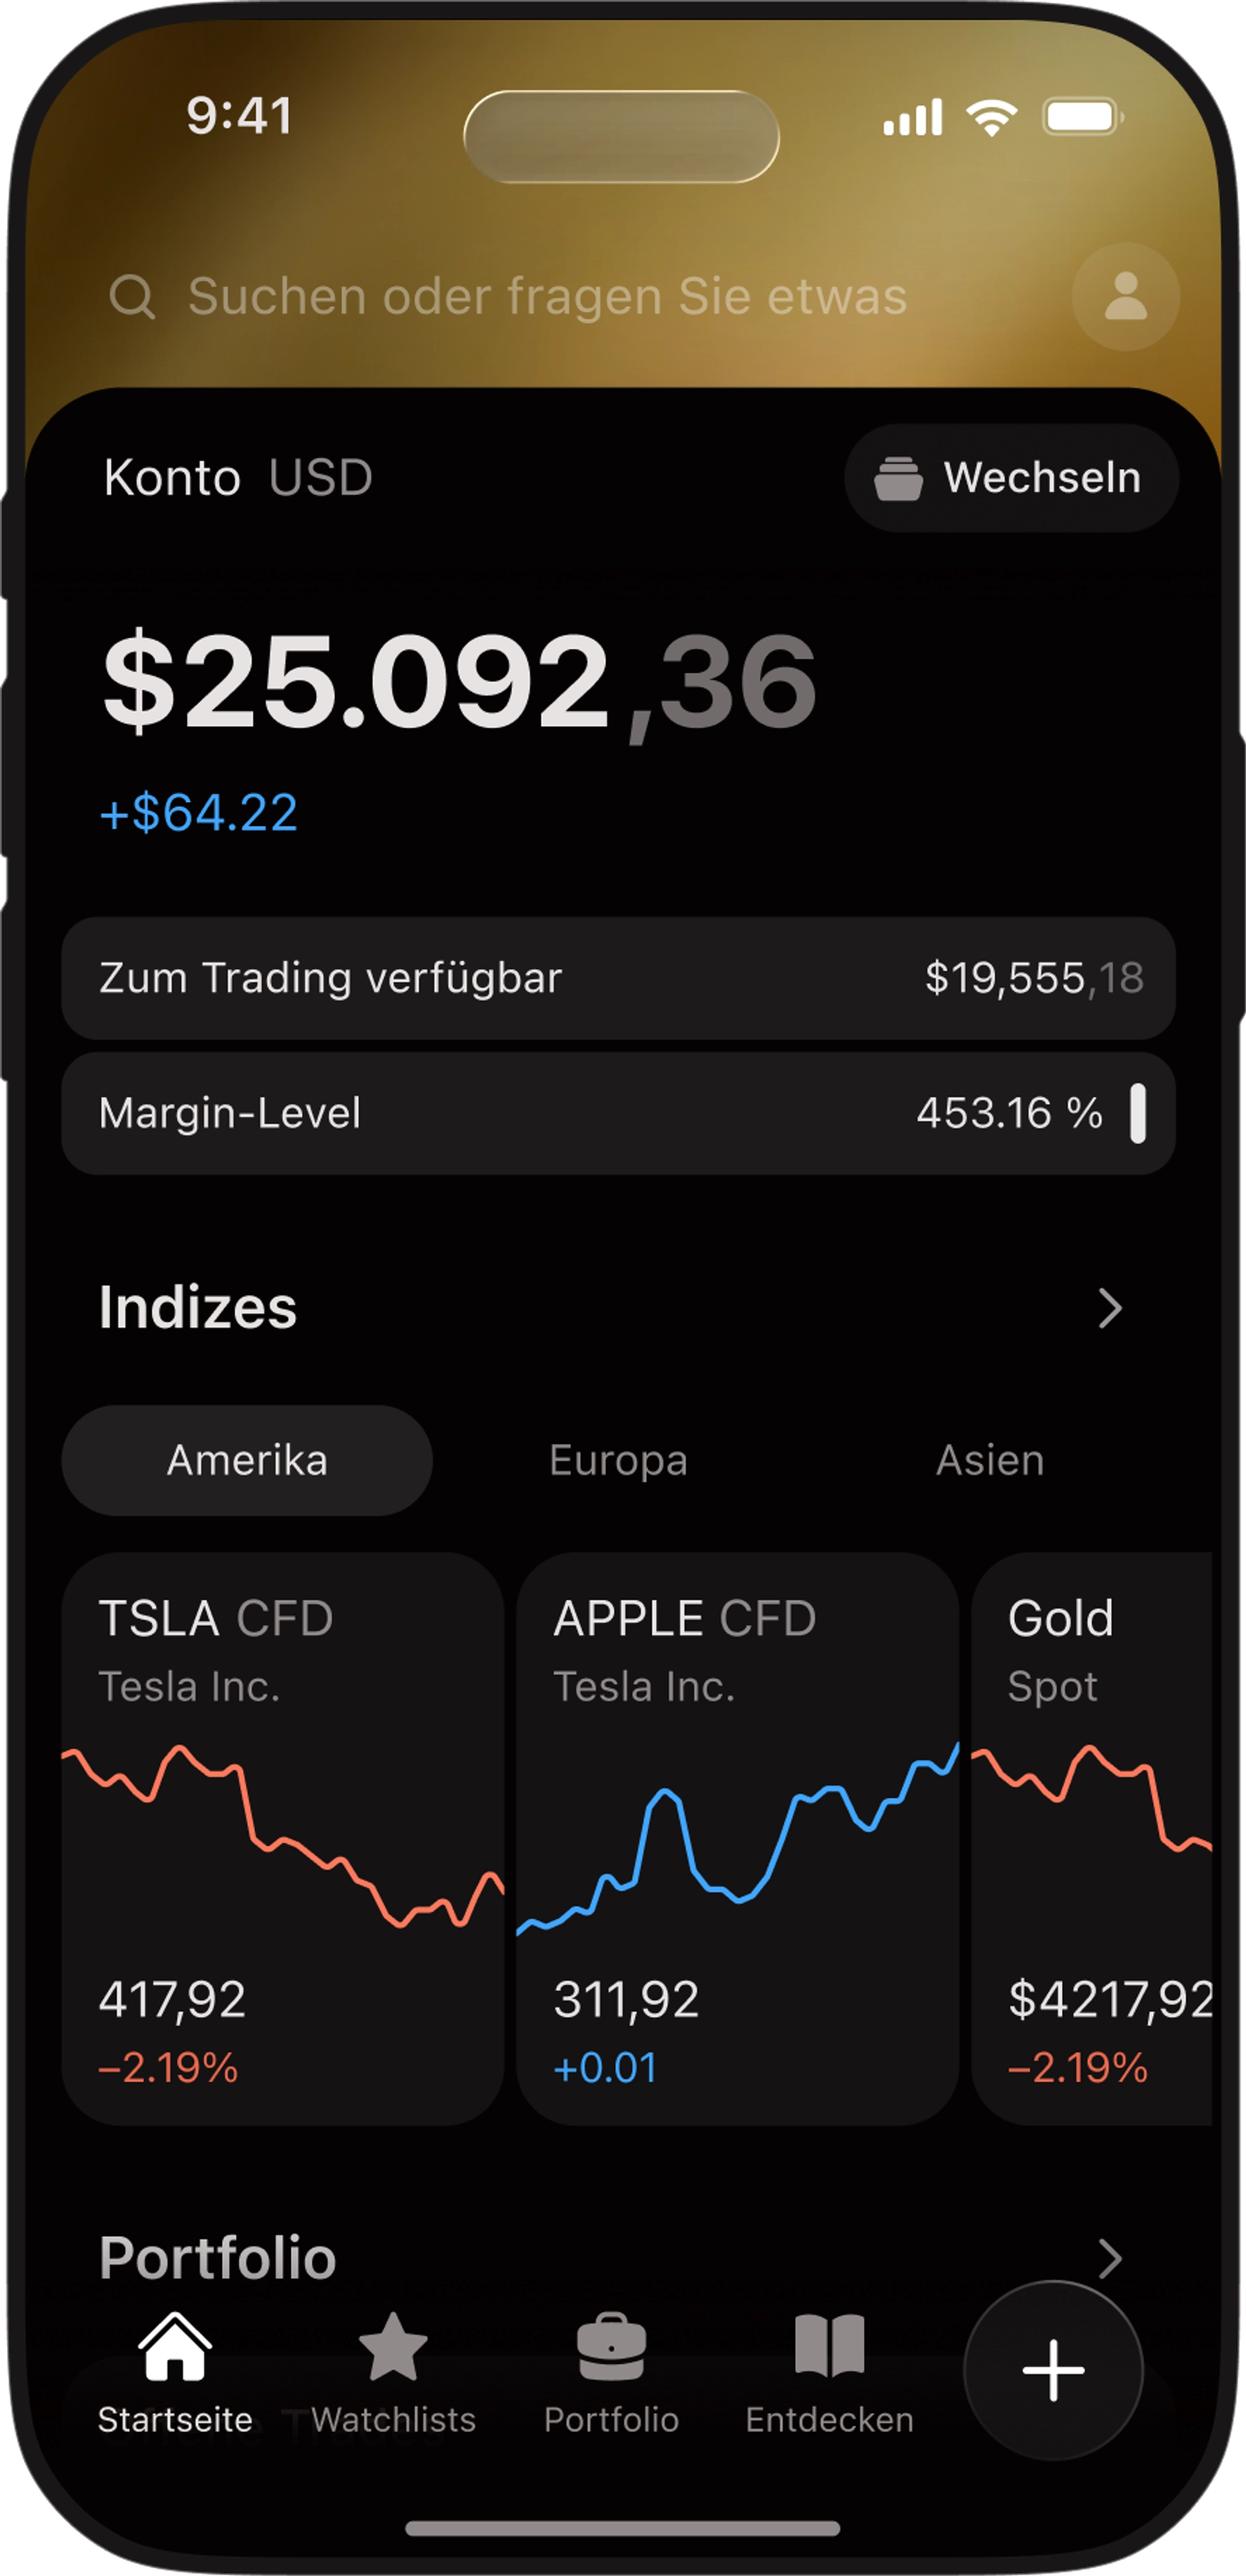The height and width of the screenshot is (2576, 1246).
Task: Switch indices to Europa
Action: 618,1460
